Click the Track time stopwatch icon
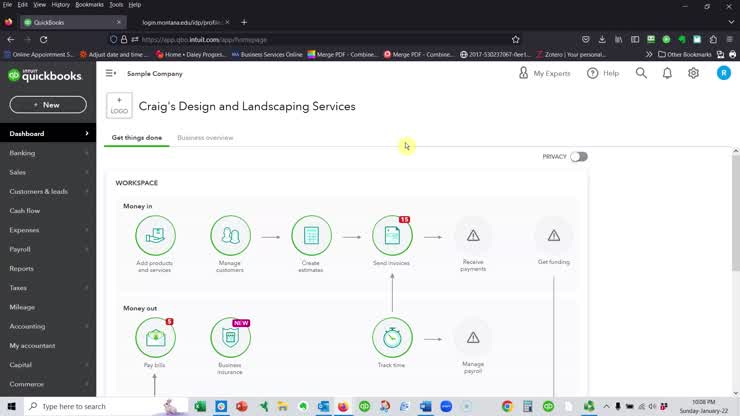Screen dimensions: 740x416 [392, 338]
